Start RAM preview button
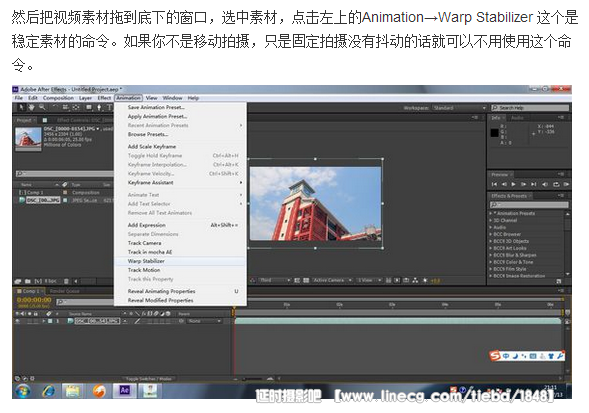Screen dimensions: 589x413 pos(566,184)
